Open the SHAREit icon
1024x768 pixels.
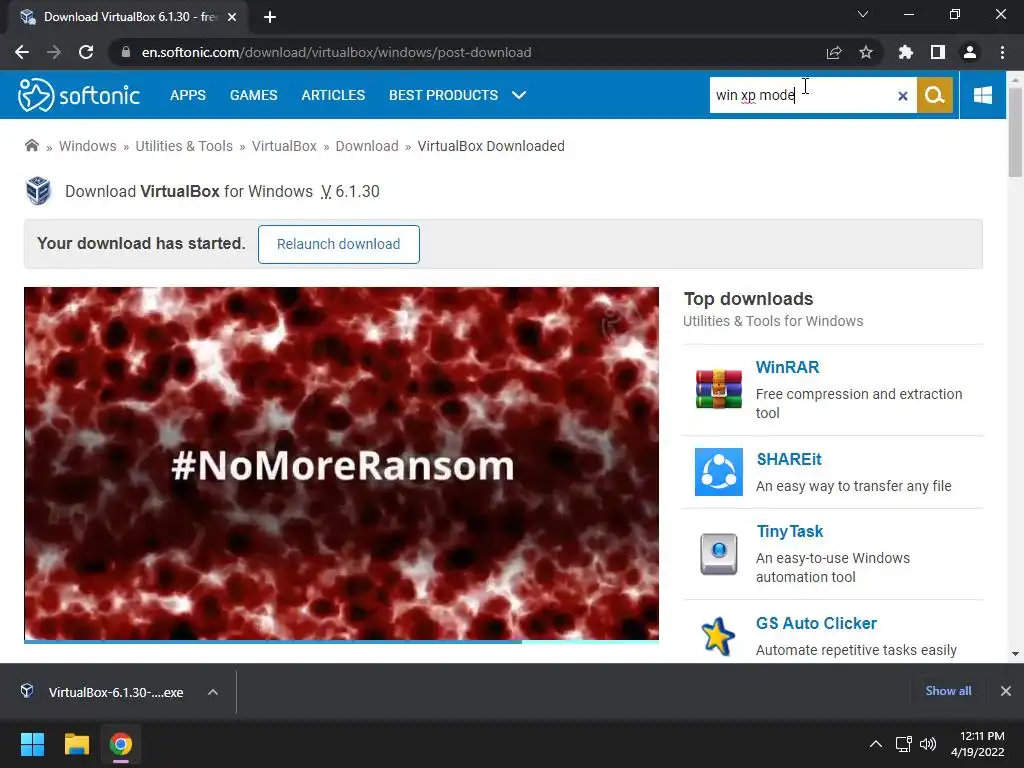(x=718, y=472)
